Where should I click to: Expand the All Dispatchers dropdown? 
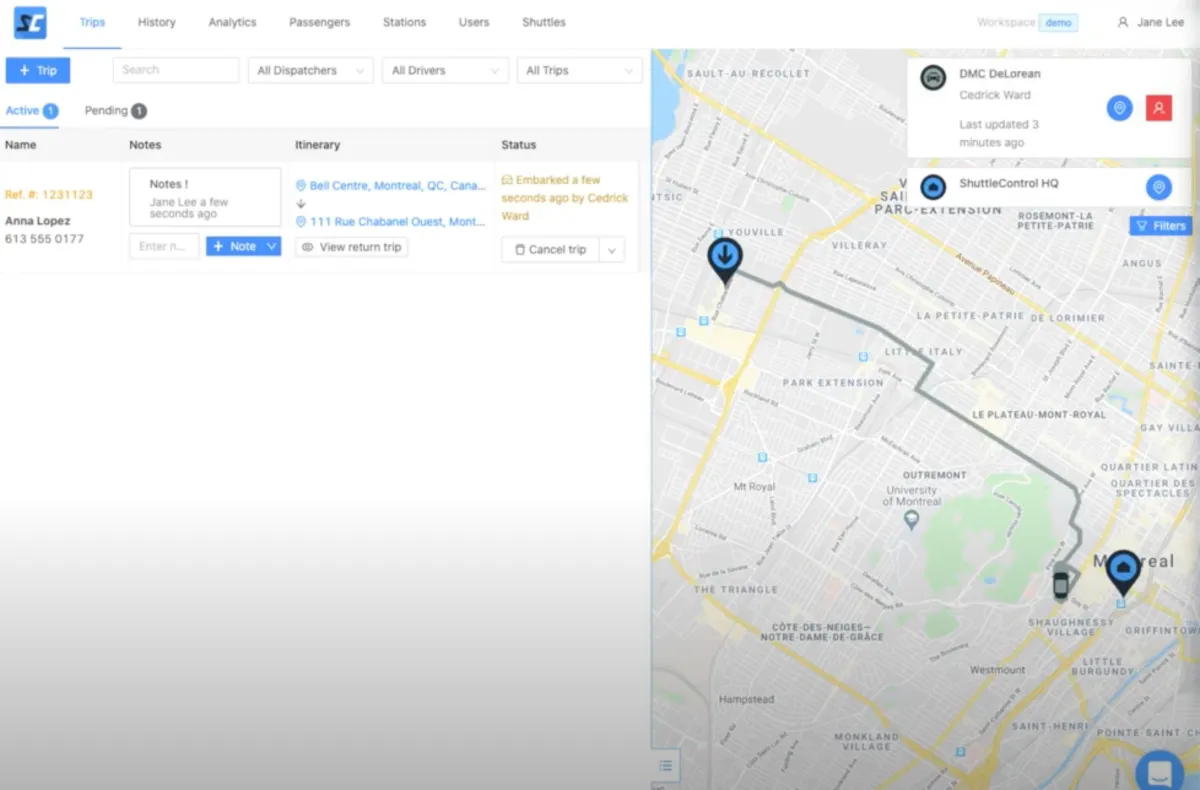[310, 70]
